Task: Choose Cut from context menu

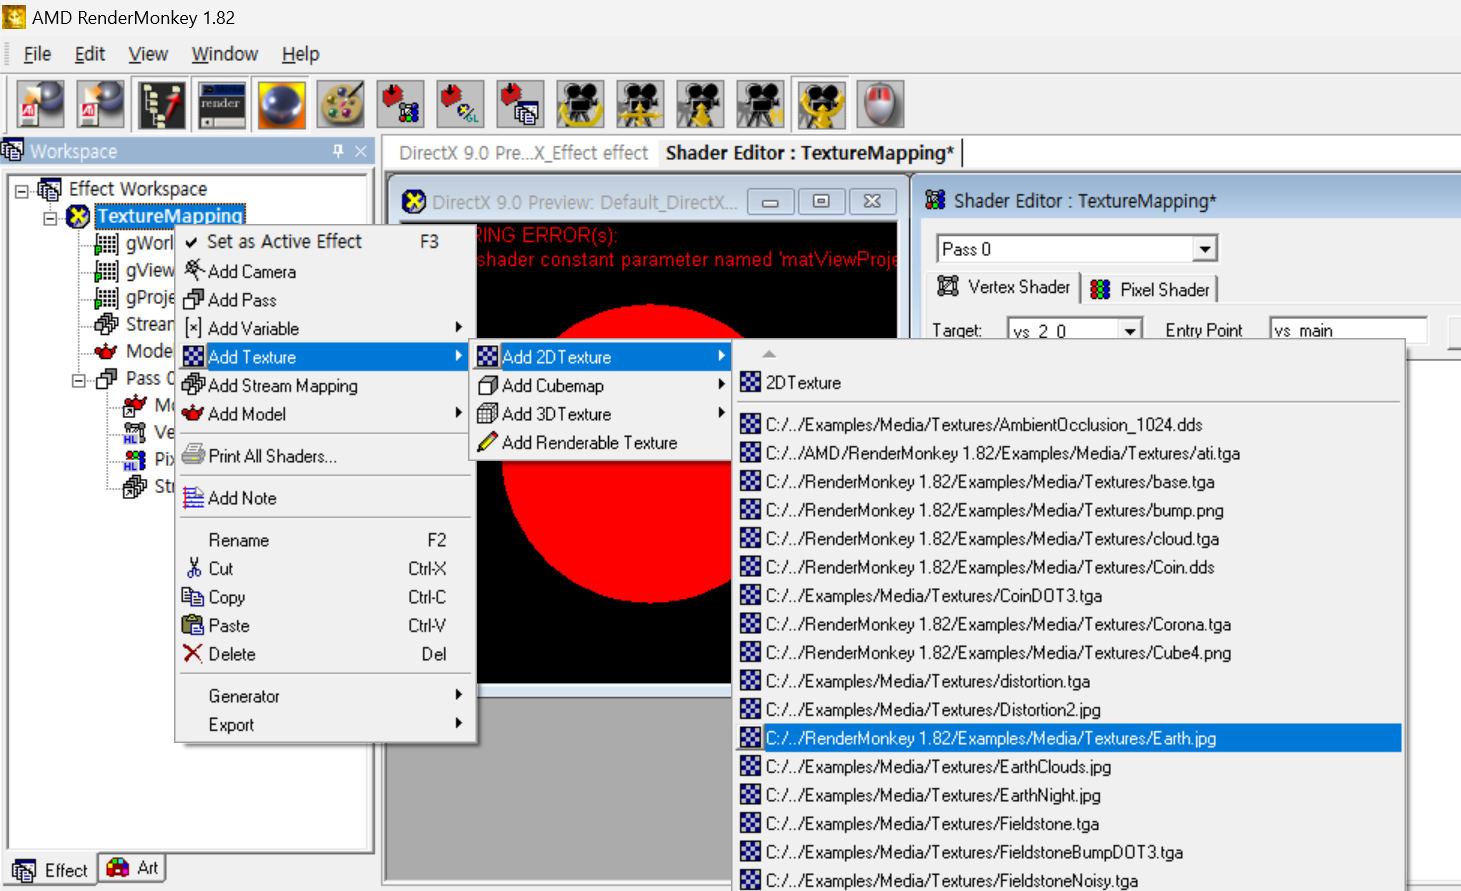Action: [x=324, y=568]
